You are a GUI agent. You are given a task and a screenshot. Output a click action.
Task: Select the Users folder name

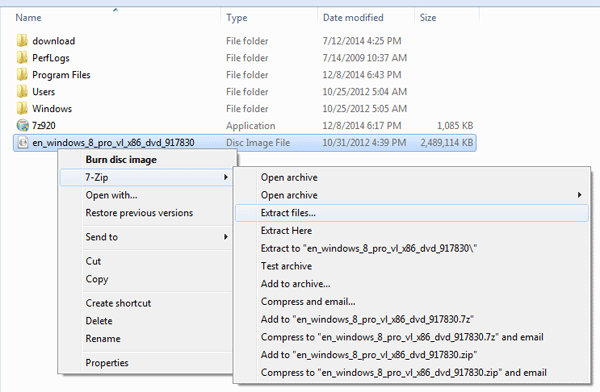(x=44, y=92)
